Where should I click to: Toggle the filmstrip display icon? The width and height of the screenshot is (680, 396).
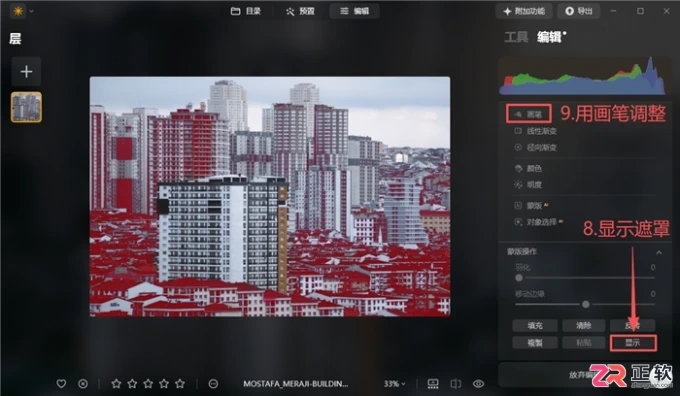[433, 383]
